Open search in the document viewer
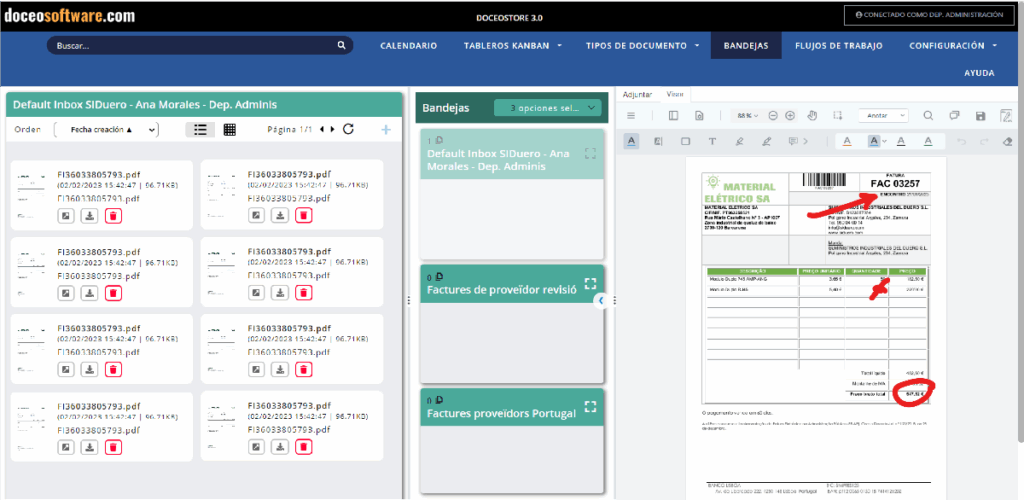The width and height of the screenshot is (1024, 500). click(x=928, y=116)
